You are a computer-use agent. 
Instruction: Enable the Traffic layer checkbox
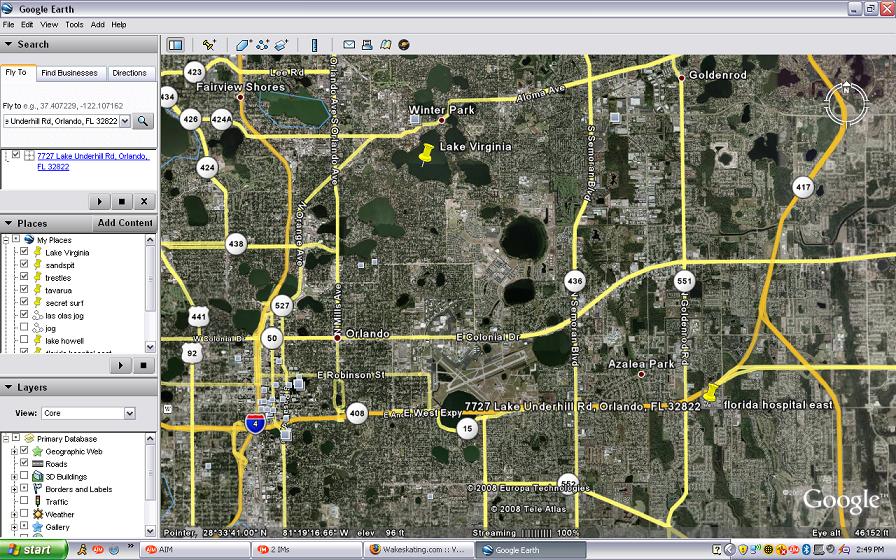(24, 502)
